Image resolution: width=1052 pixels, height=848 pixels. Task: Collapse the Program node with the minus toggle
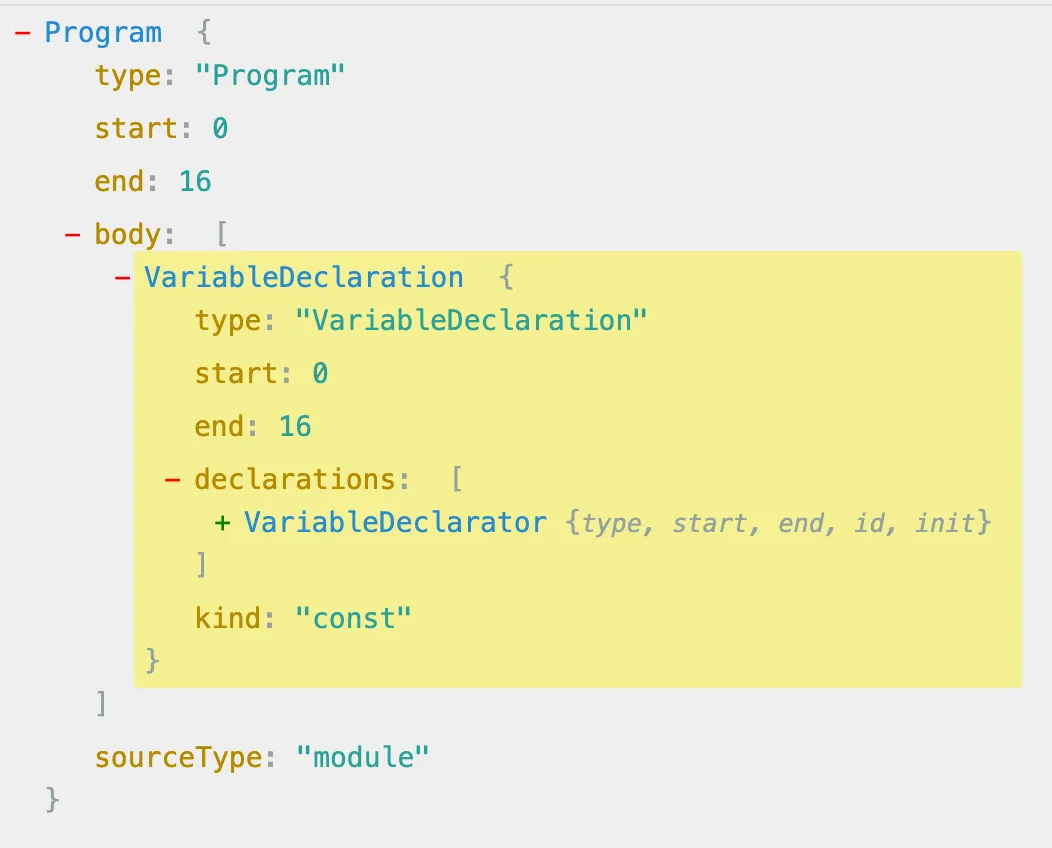[22, 32]
